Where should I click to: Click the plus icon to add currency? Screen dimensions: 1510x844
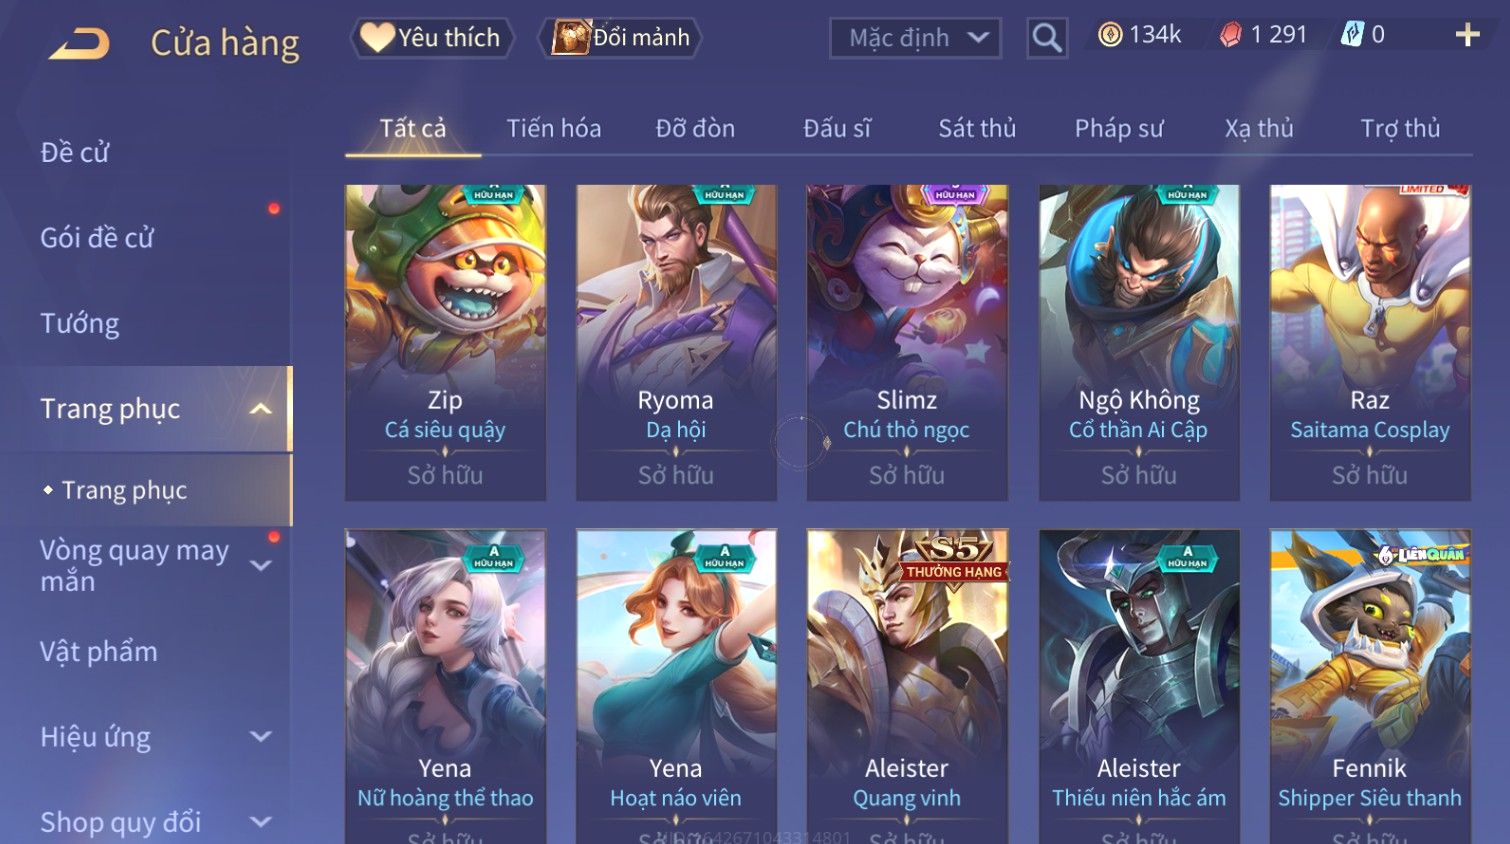pos(1467,35)
